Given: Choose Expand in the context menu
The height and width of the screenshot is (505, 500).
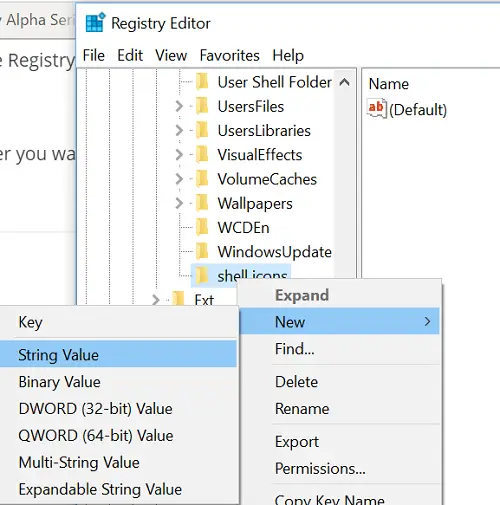Looking at the screenshot, I should click(x=340, y=295).
